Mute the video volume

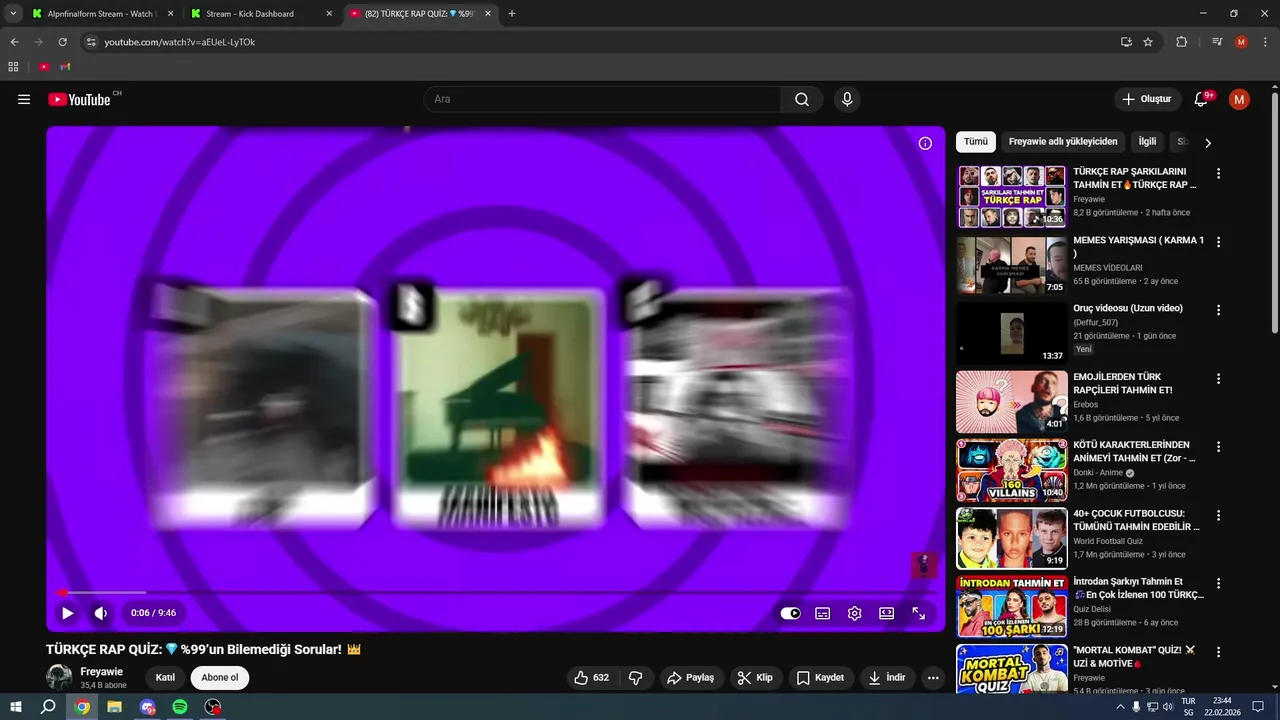pyautogui.click(x=101, y=613)
